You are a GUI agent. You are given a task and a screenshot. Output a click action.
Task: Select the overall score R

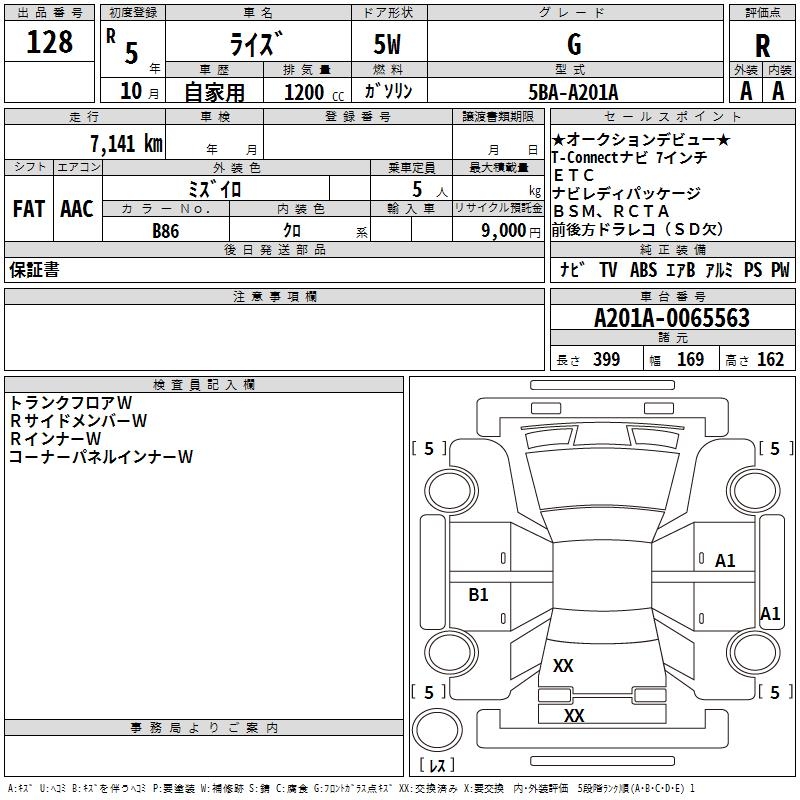click(762, 46)
